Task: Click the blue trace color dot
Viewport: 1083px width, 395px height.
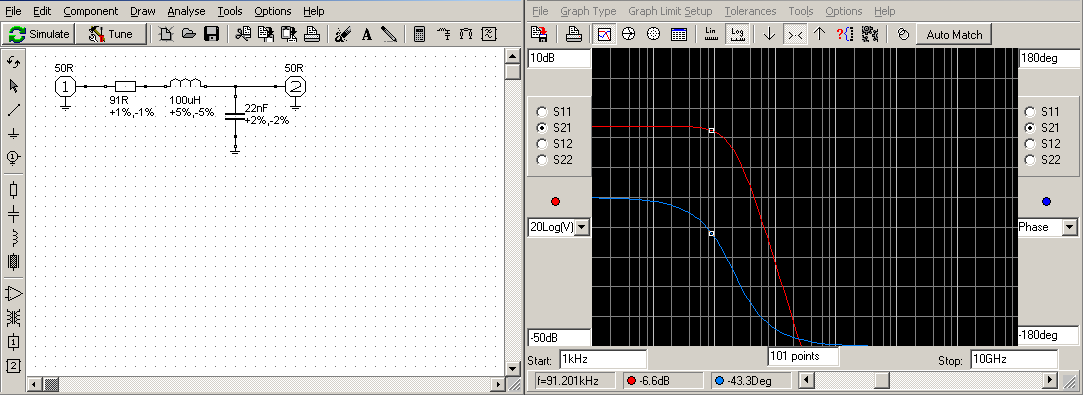Action: point(1046,202)
